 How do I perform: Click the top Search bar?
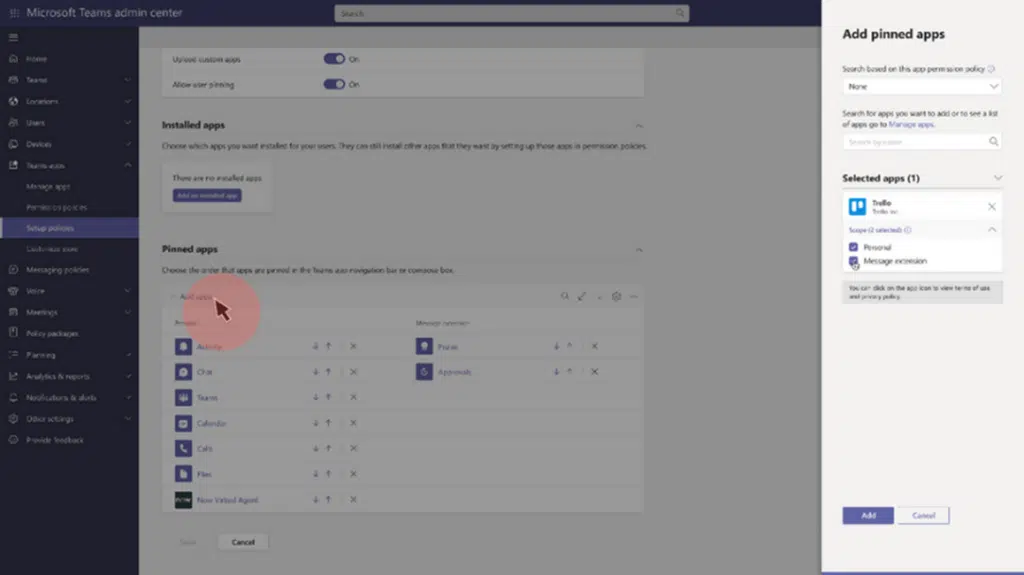(511, 13)
